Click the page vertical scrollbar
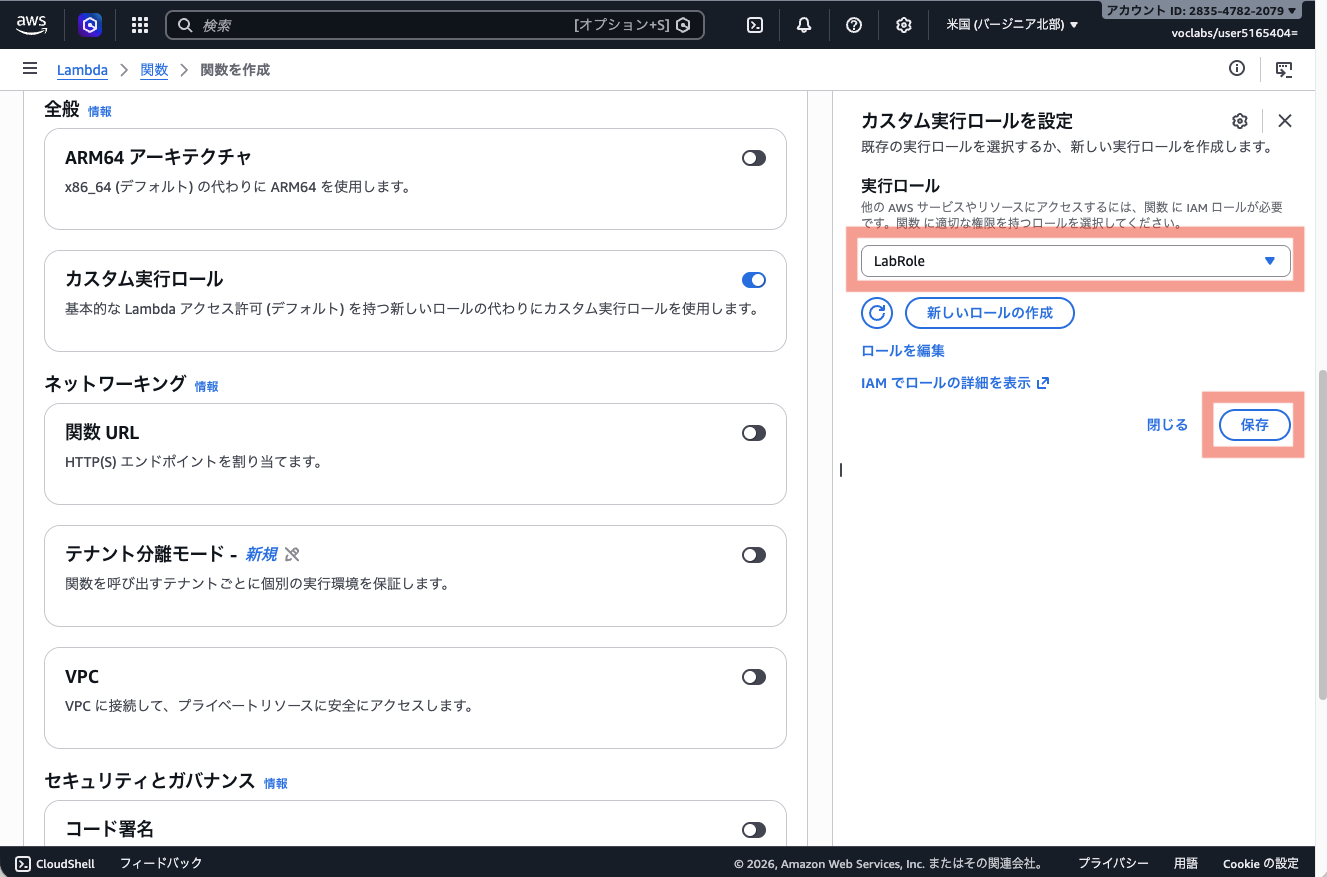Viewport: 1327px width, 877px height. (x=1321, y=533)
